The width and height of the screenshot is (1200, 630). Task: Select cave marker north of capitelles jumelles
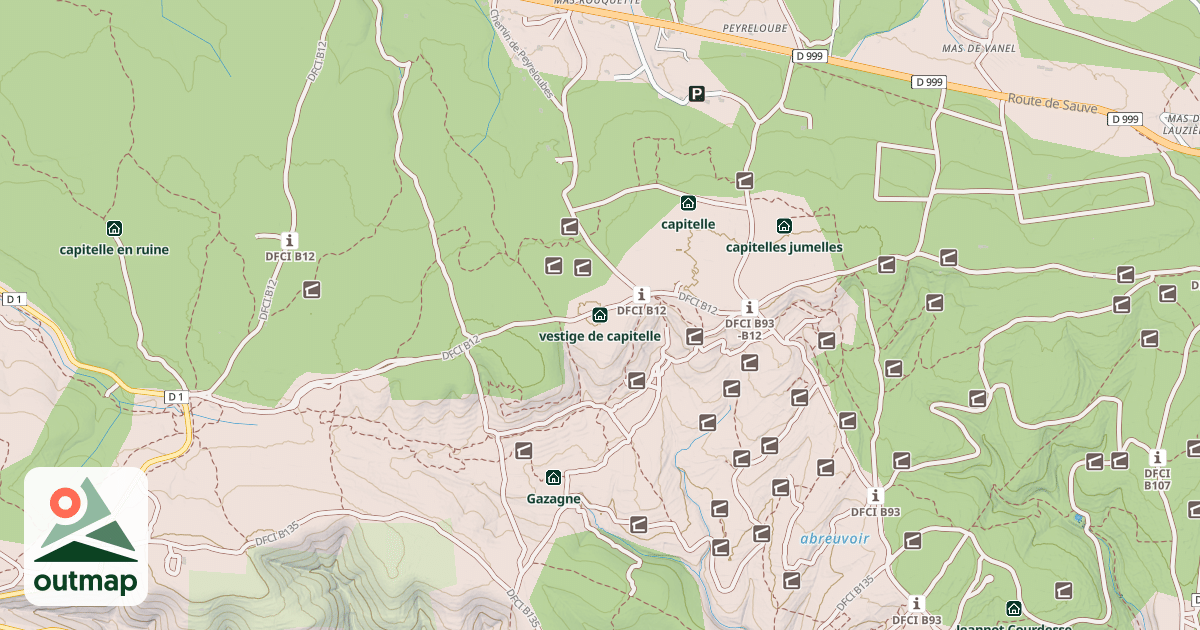(744, 180)
